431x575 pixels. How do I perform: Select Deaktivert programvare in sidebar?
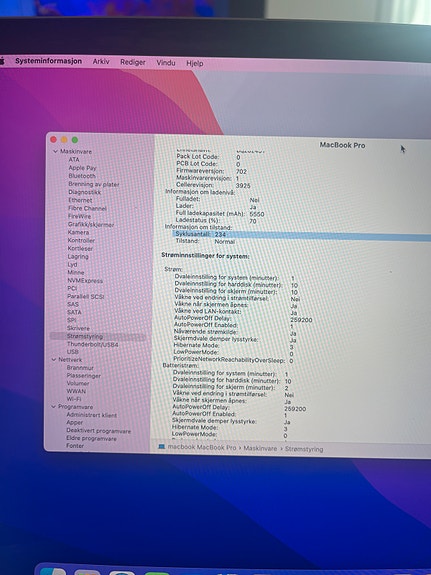click(98, 431)
